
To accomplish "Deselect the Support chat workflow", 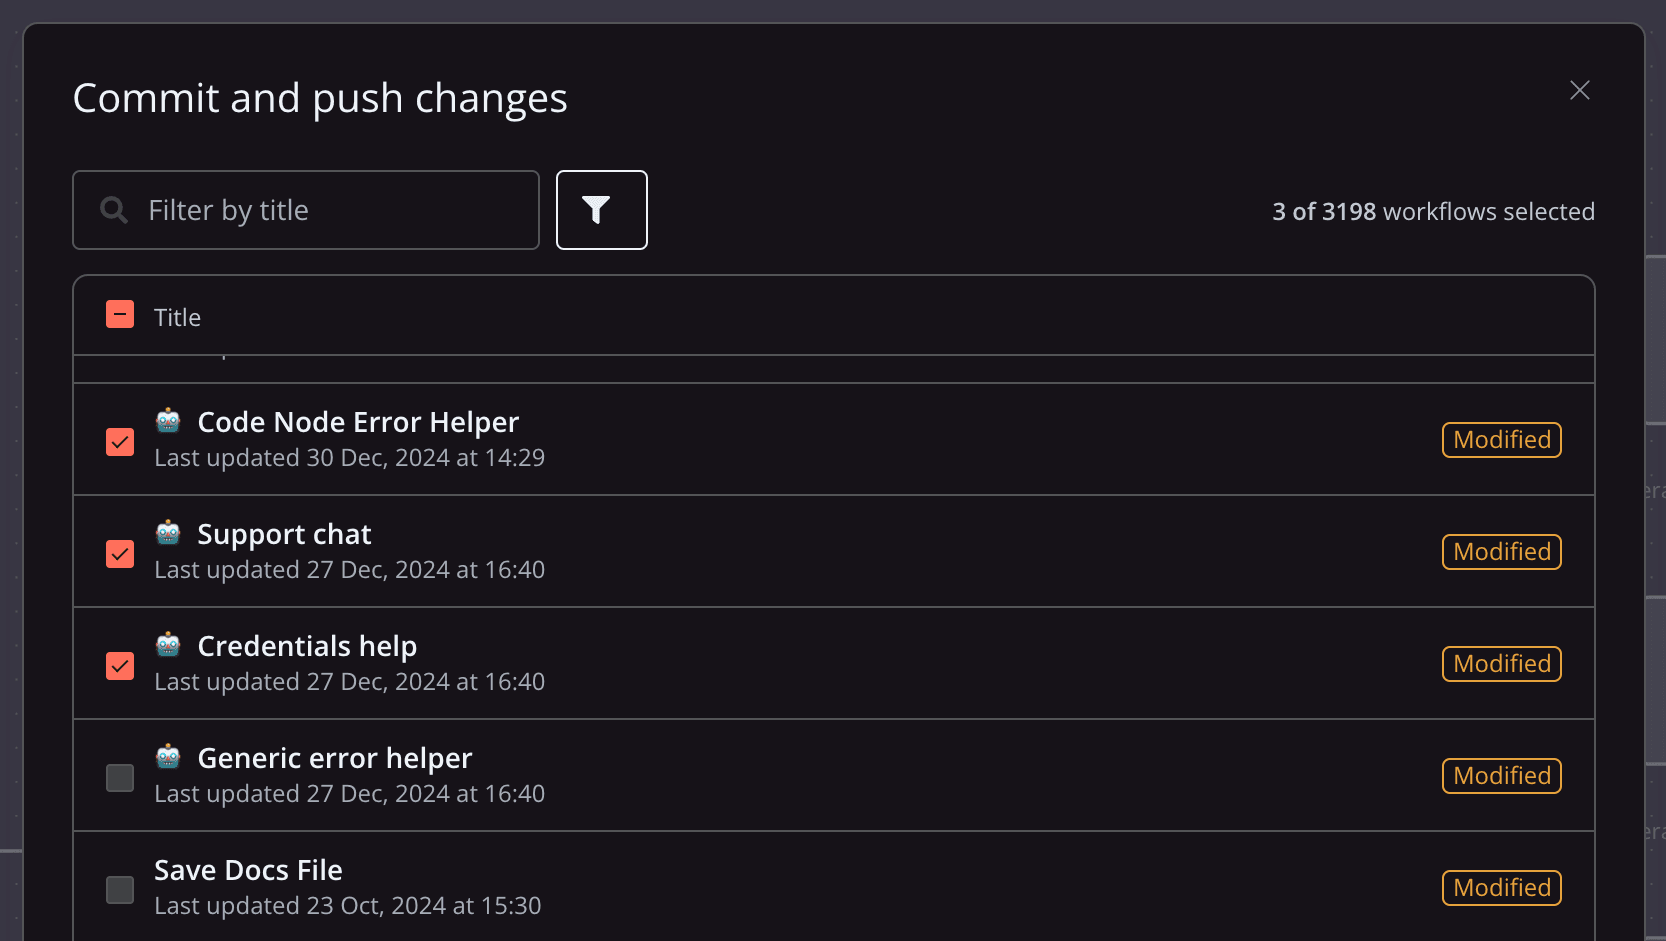I will (120, 553).
